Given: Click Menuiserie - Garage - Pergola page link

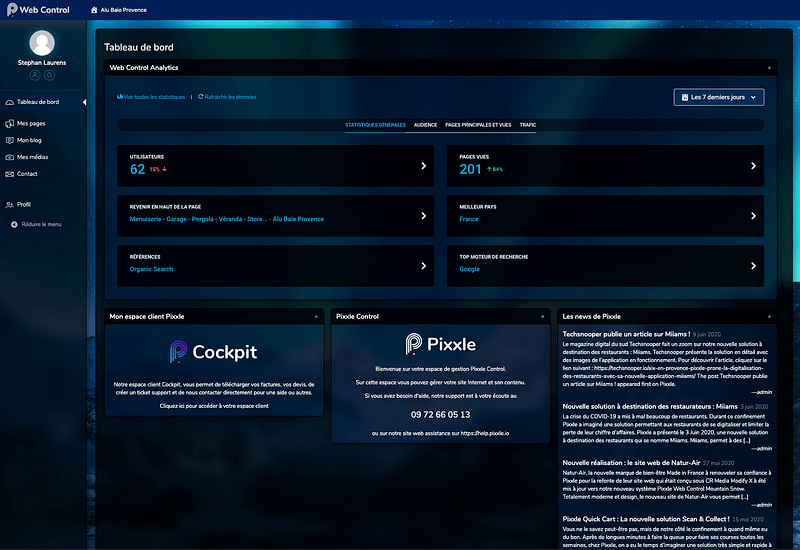Looking at the screenshot, I should tap(227, 219).
